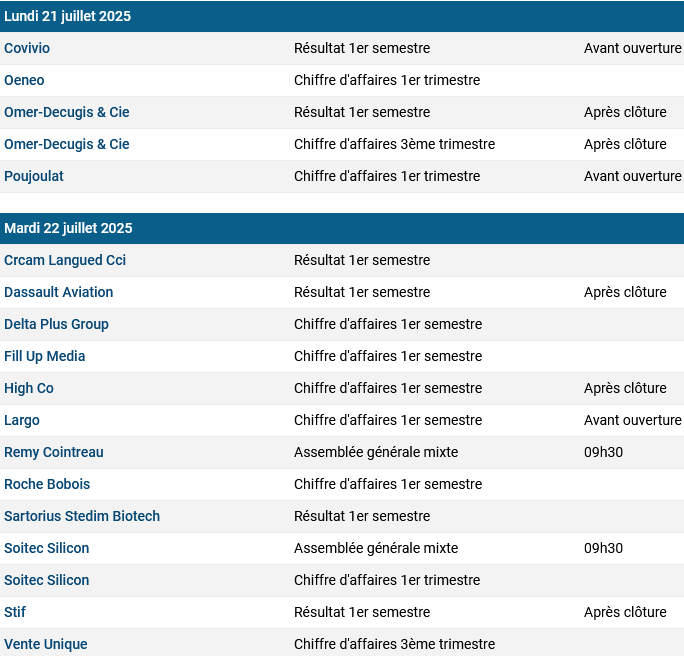Click Stif's Résultat 1er semestre text
The image size is (684, 656).
pyautogui.click(x=362, y=612)
